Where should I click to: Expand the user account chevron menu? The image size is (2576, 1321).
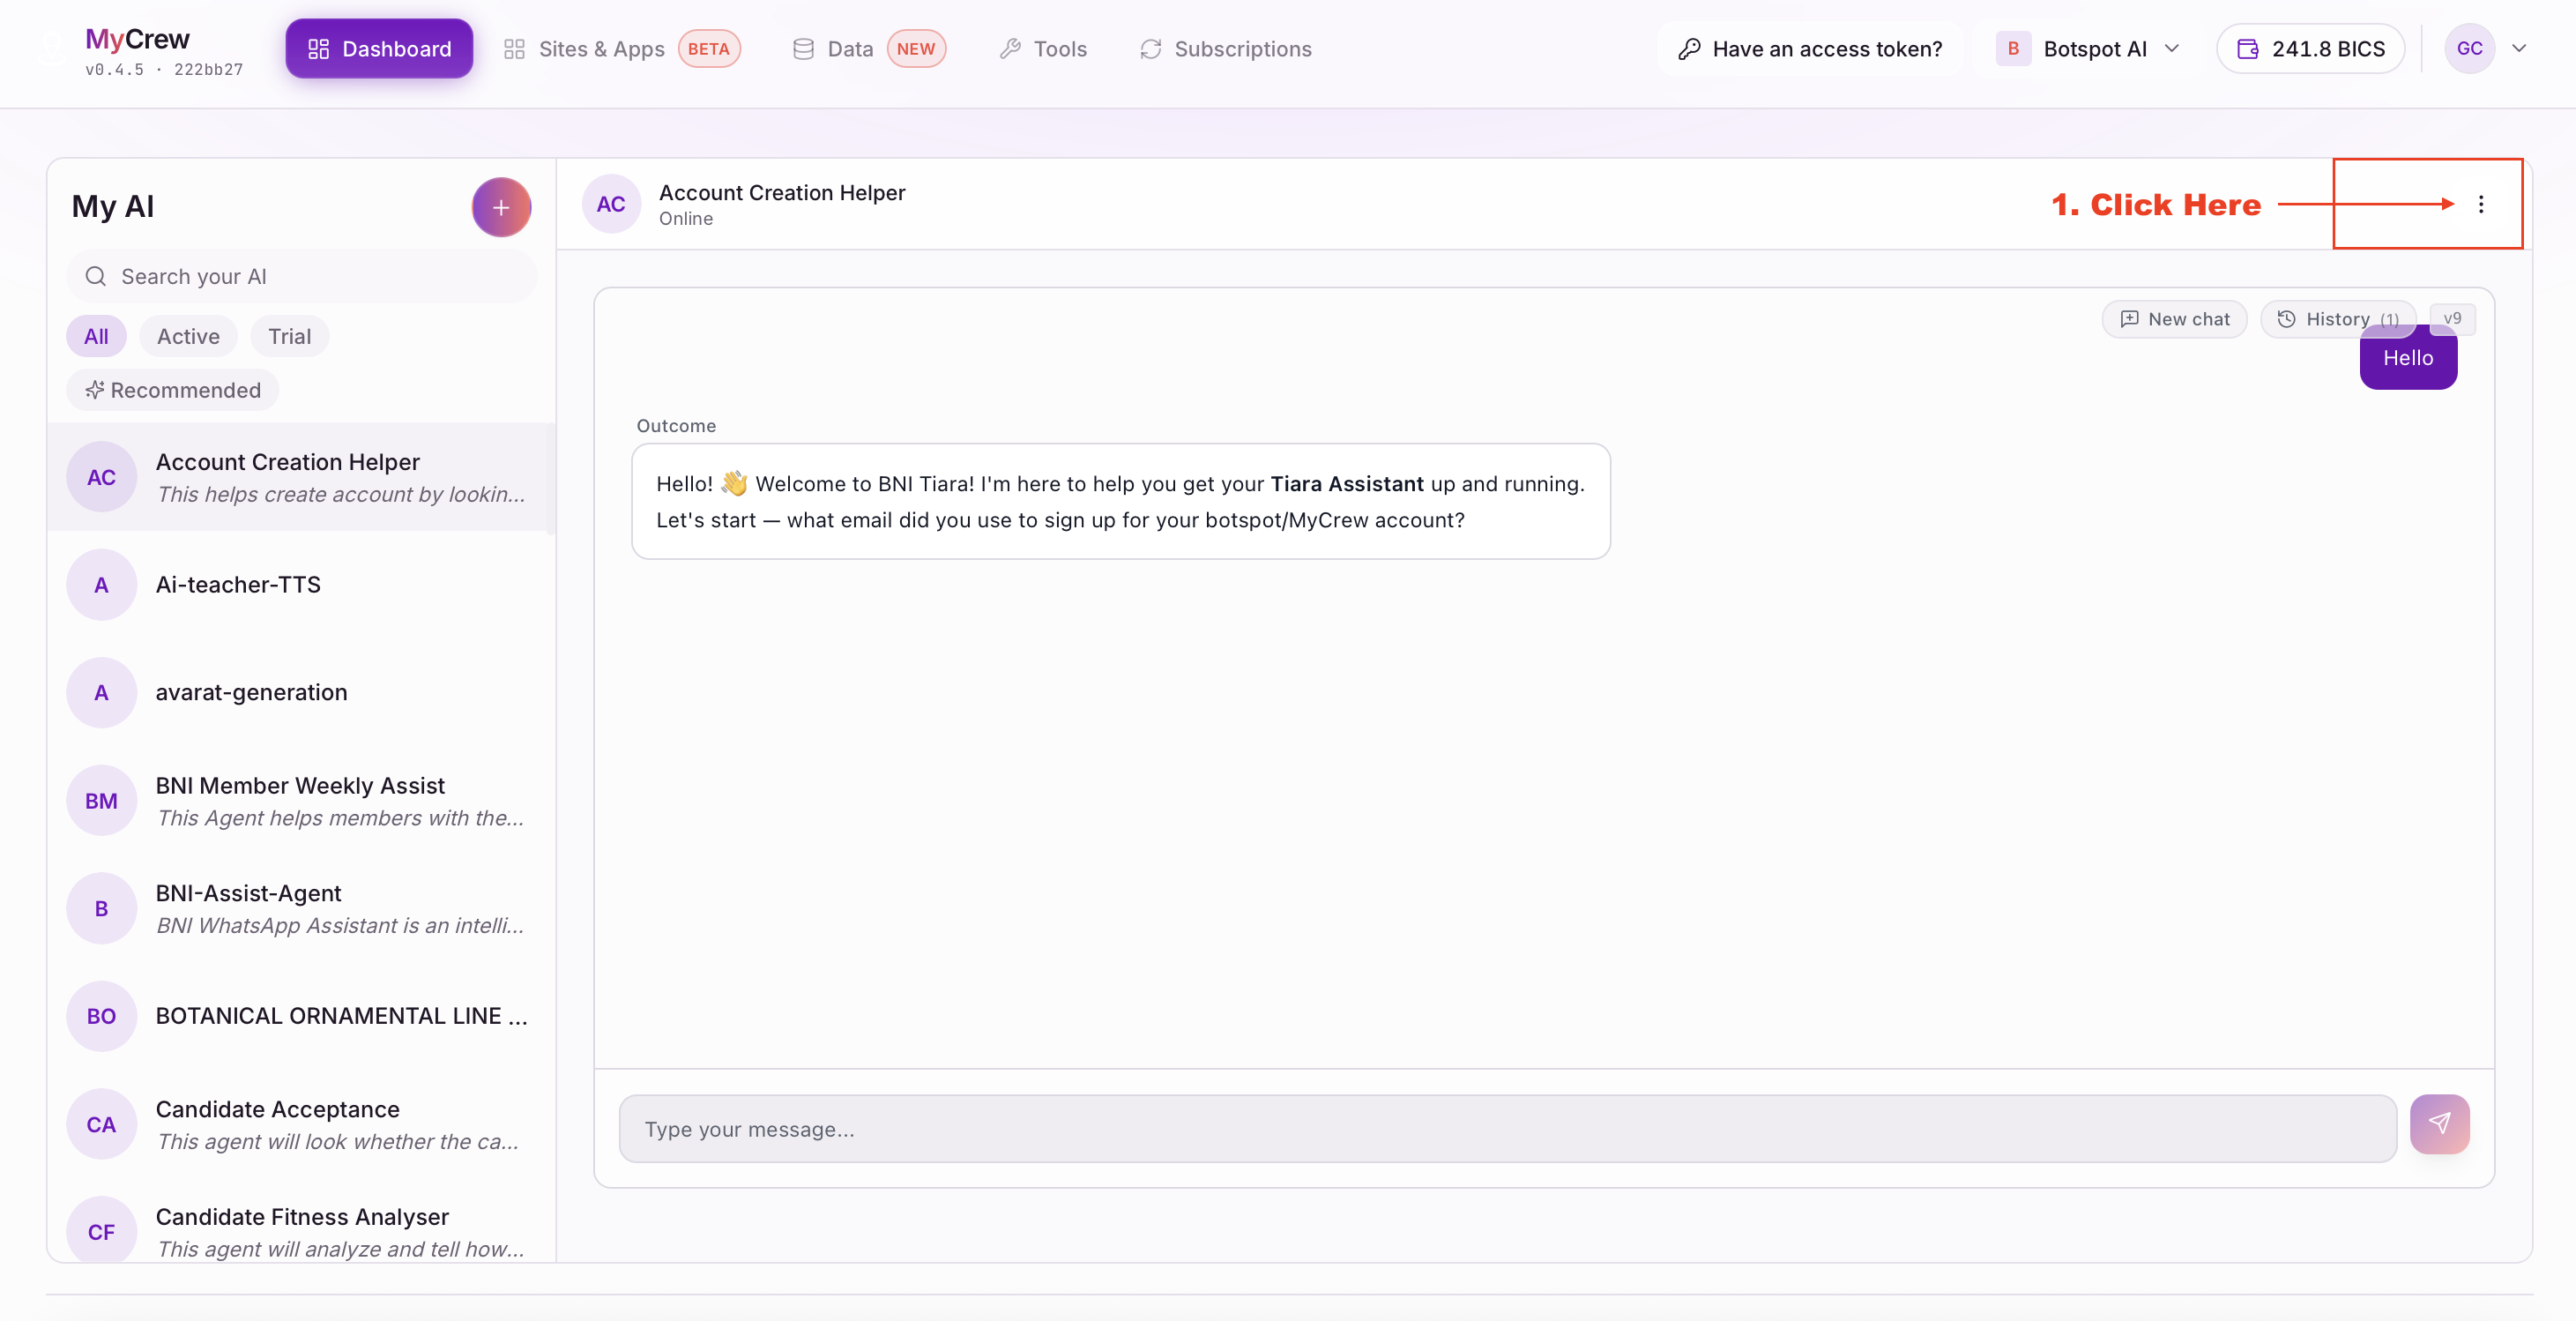[2519, 49]
